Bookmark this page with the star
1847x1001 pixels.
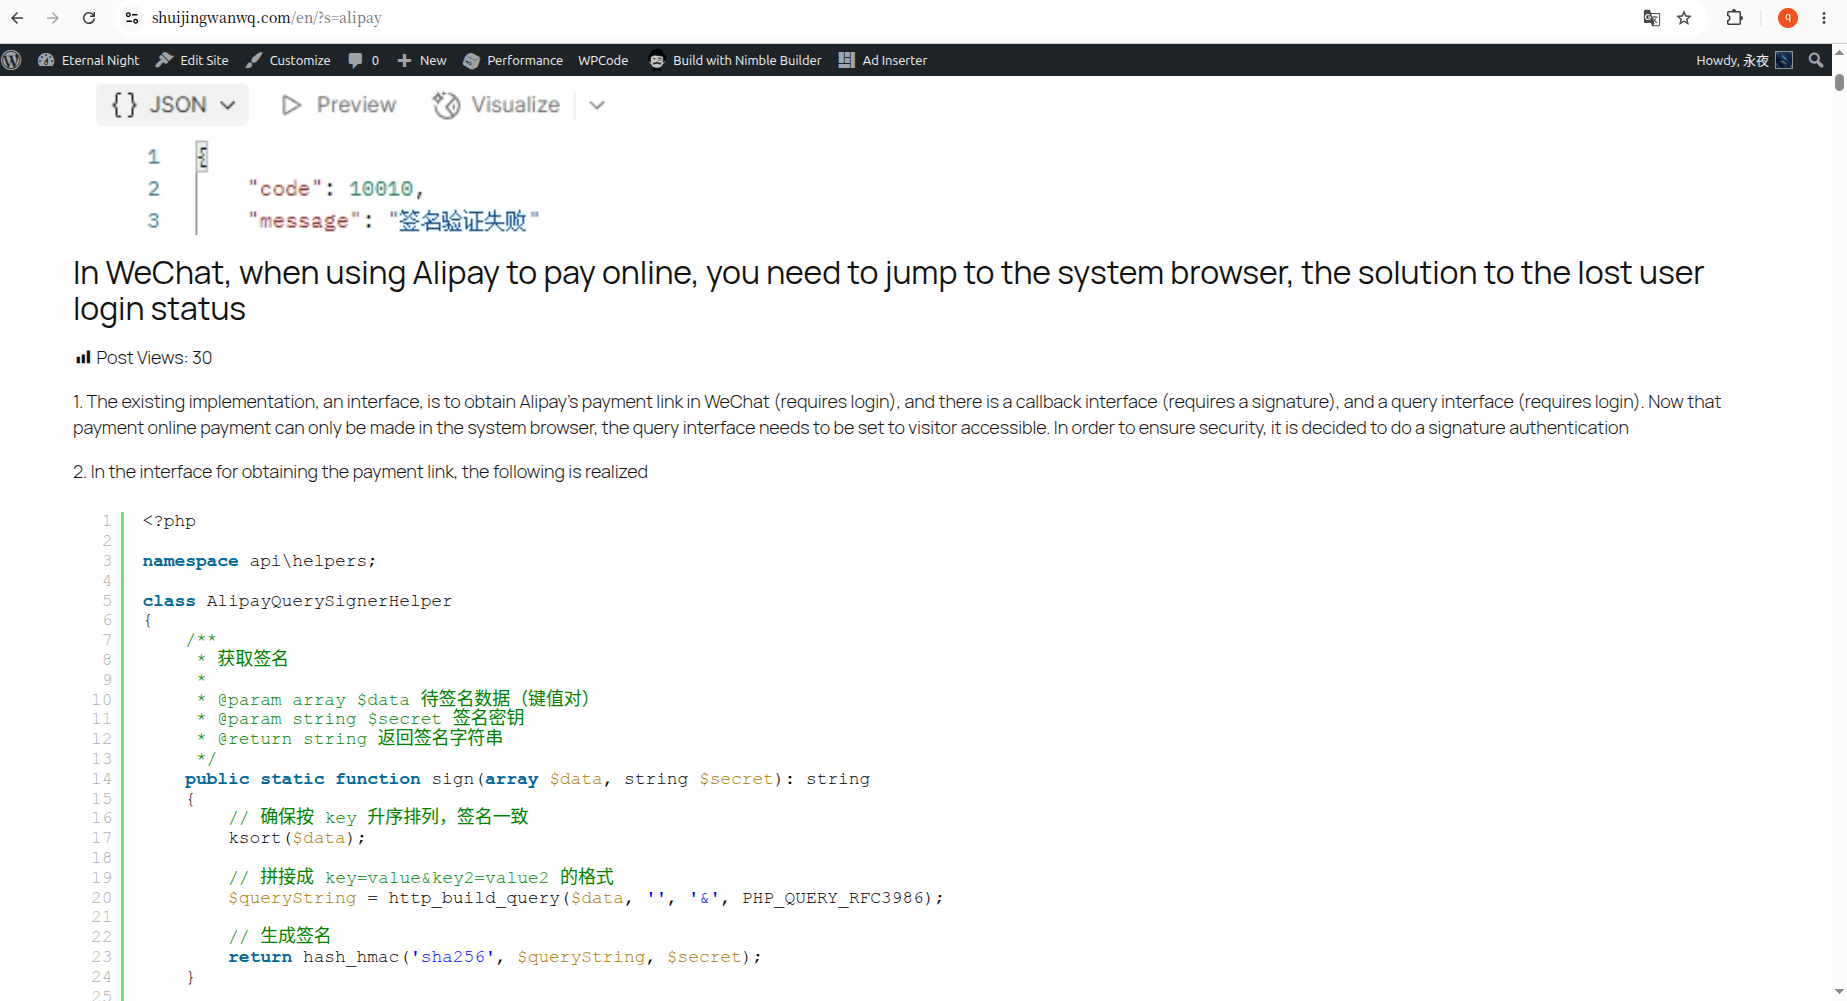tap(1684, 18)
